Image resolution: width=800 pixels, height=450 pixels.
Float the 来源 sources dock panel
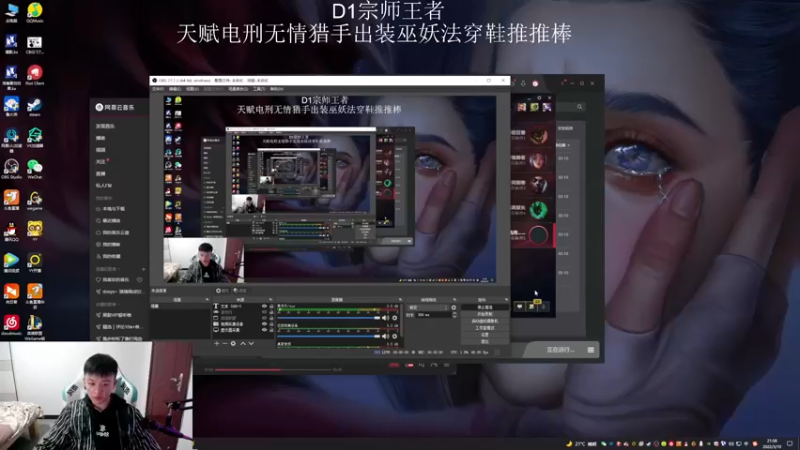(x=270, y=299)
